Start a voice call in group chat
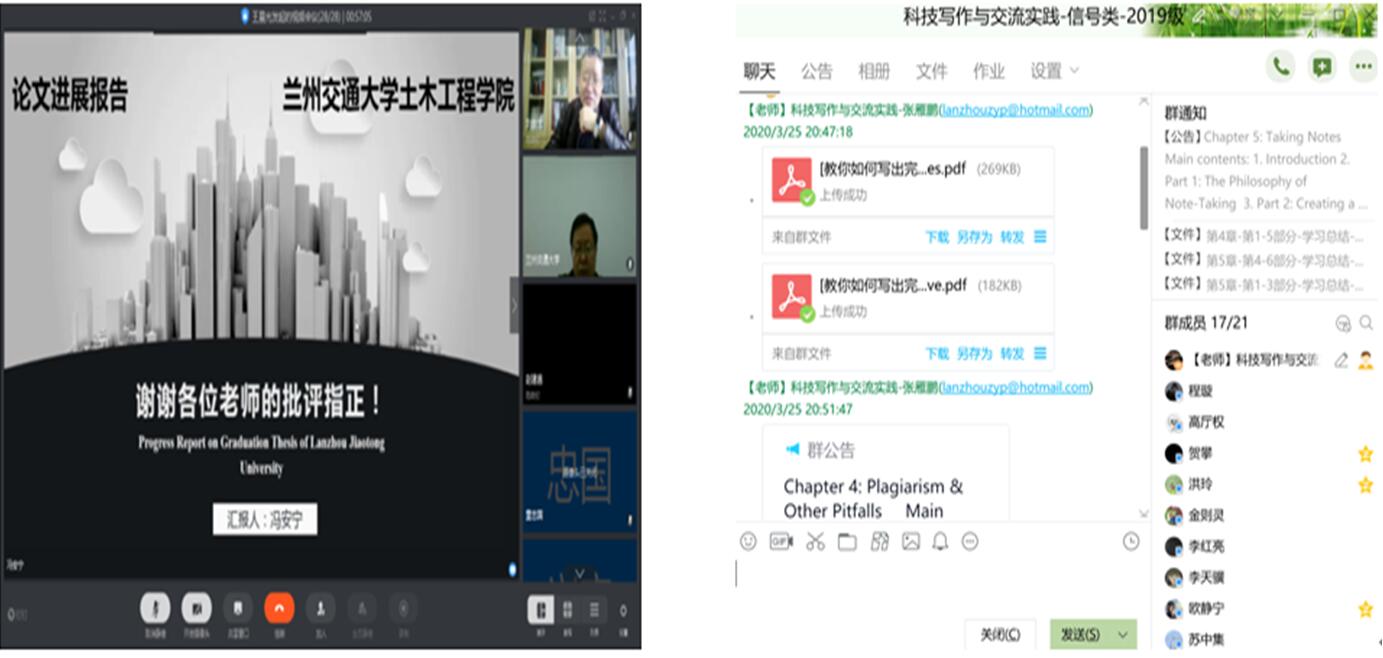This screenshot has width=1383, height=658. tap(1279, 67)
